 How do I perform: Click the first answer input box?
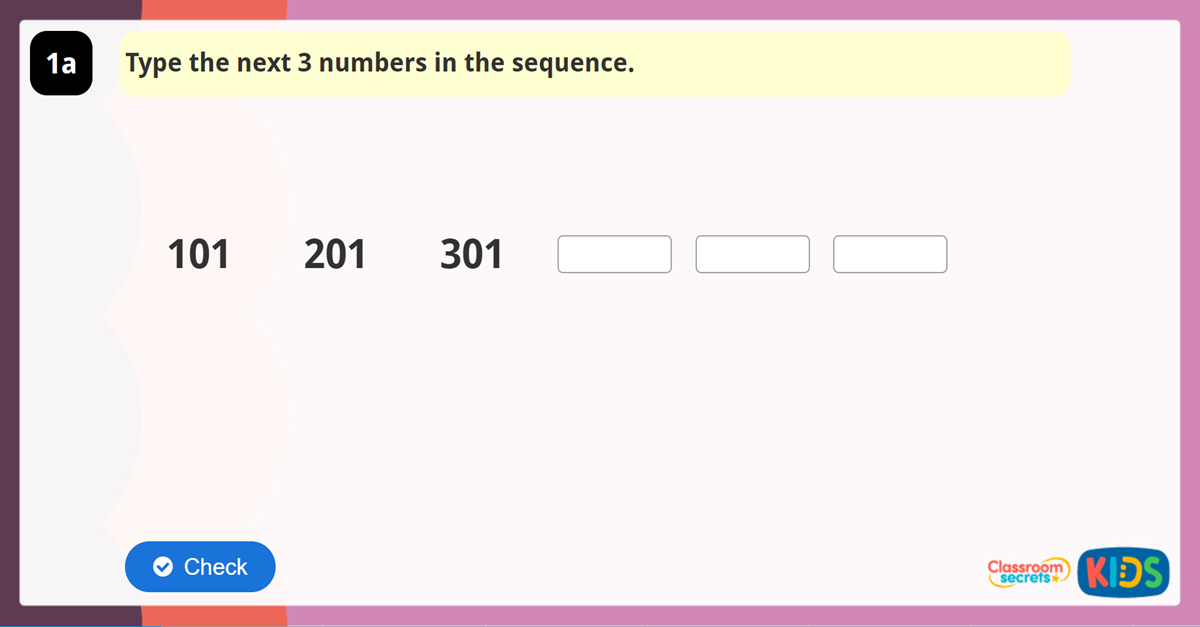(x=614, y=254)
